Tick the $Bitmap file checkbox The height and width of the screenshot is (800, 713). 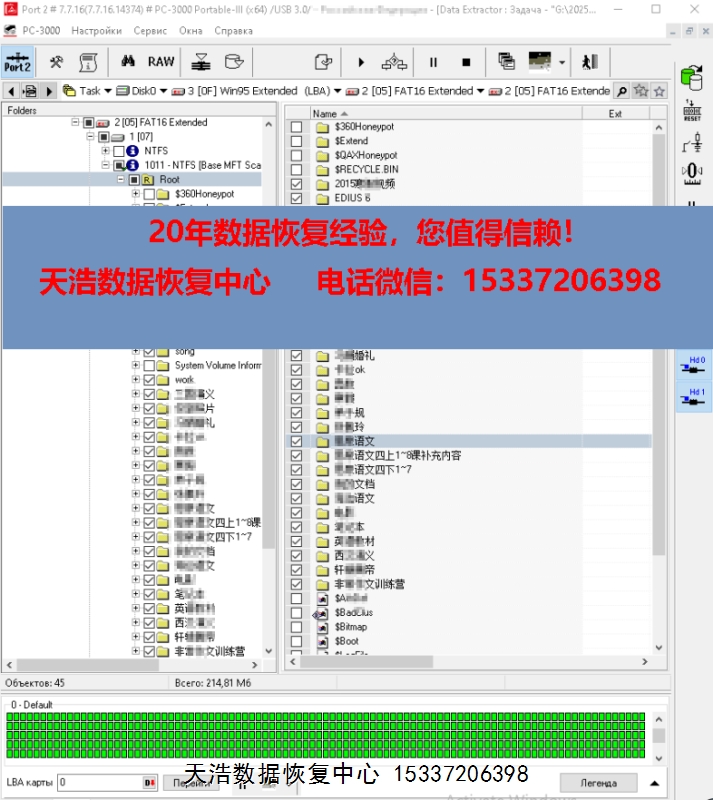pos(295,627)
